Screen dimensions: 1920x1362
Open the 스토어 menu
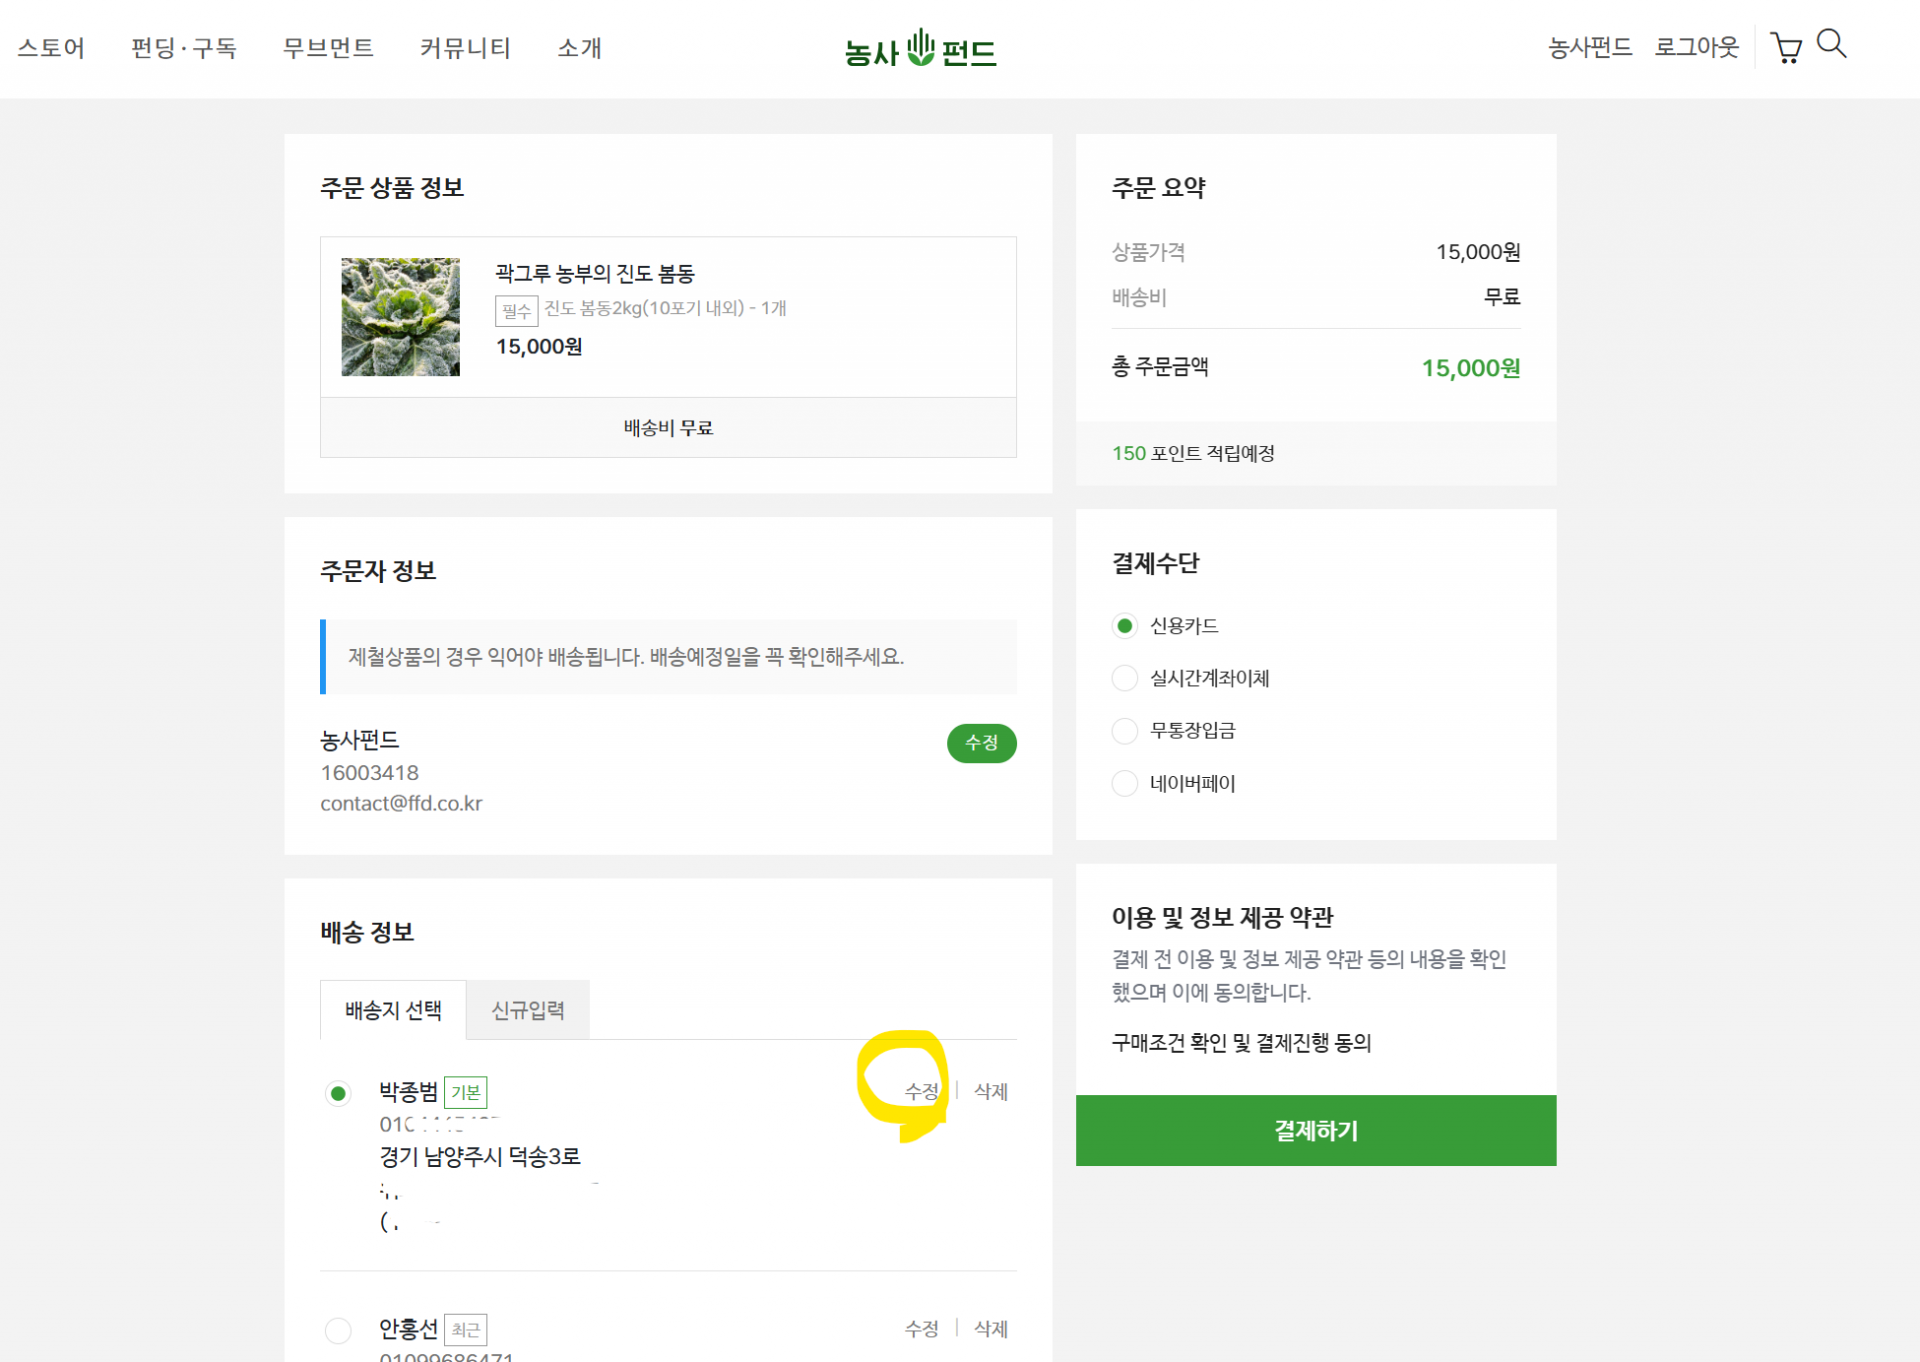coord(51,48)
